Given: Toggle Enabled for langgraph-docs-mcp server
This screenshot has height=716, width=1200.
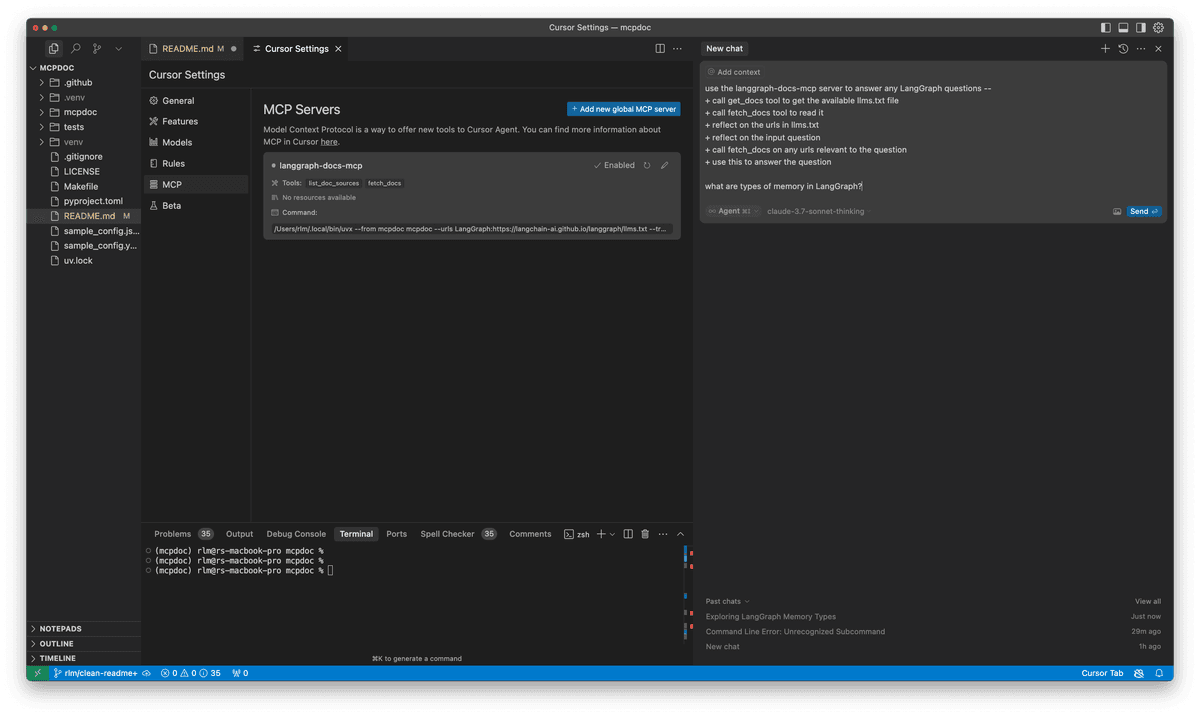Looking at the screenshot, I should (x=614, y=166).
